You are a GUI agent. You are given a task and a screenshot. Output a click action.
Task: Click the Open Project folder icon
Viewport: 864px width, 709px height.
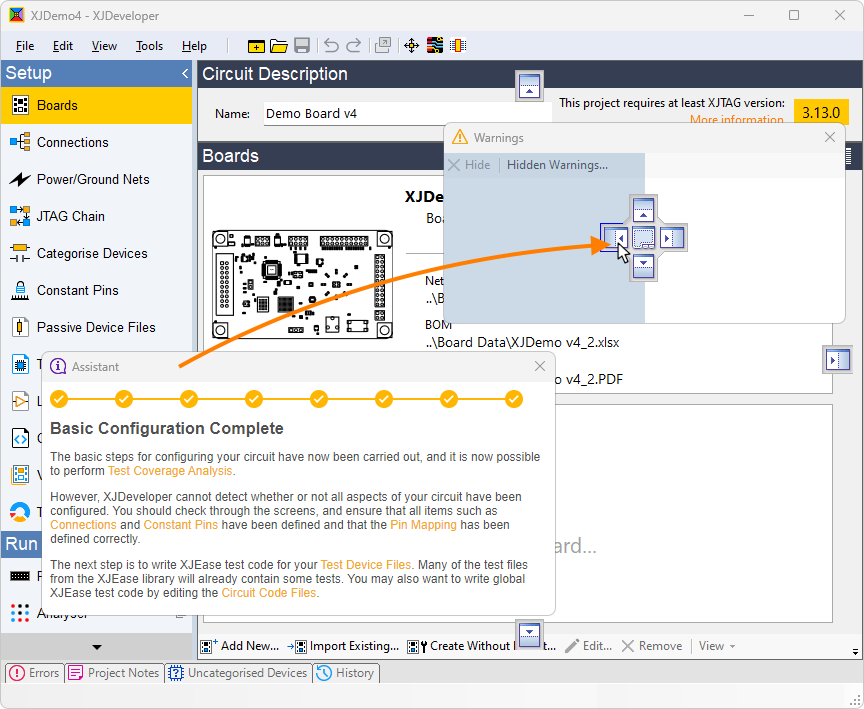tap(279, 46)
